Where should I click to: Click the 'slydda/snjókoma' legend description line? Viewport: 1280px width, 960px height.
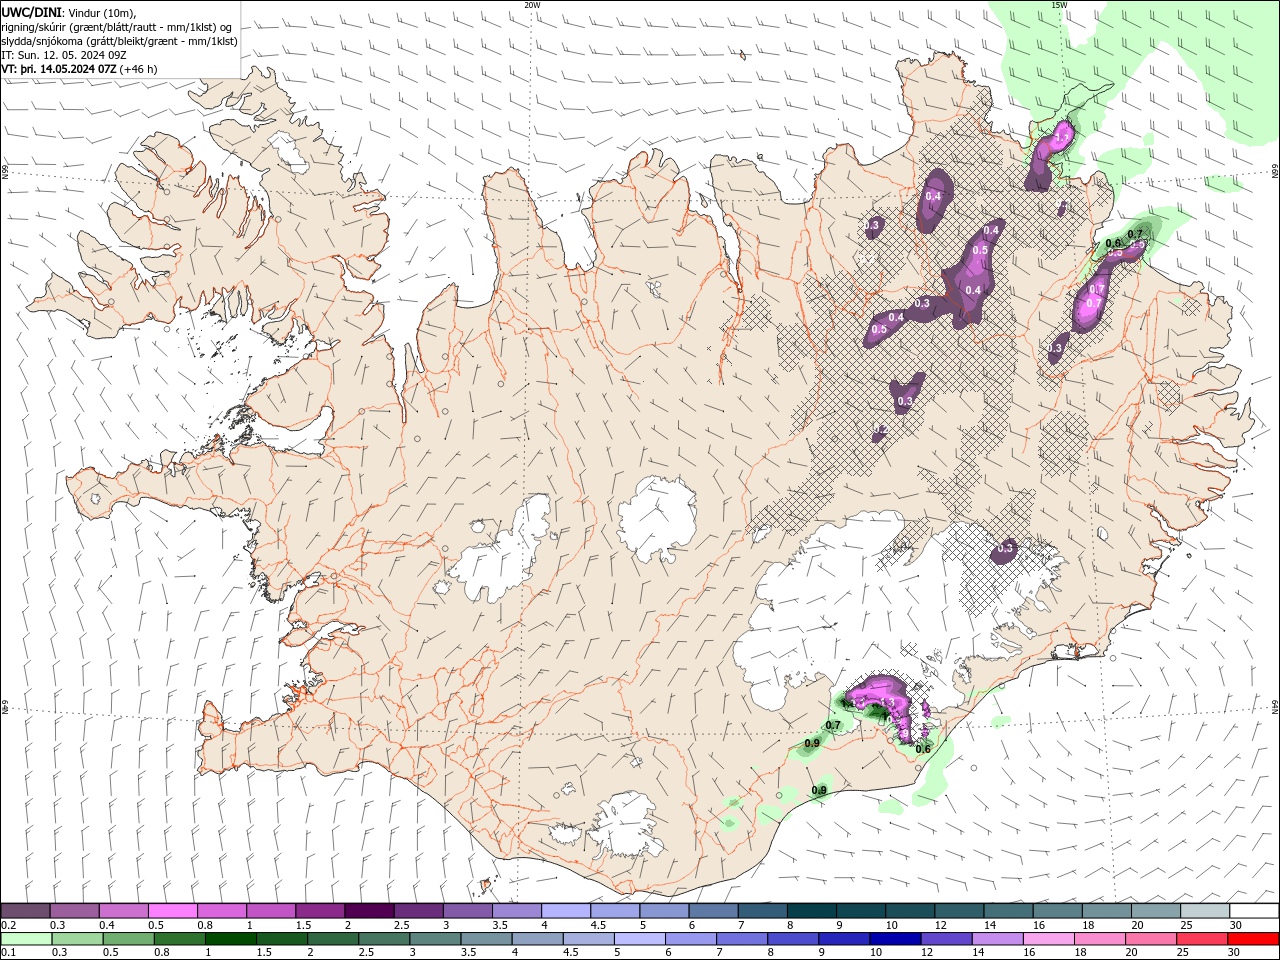point(119,41)
